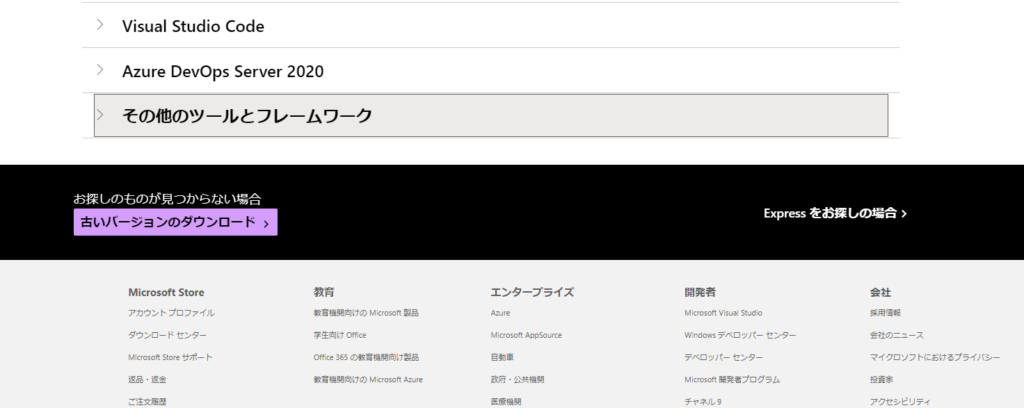
Task: Open the Microsoft Store サポート link
Action: click(x=170, y=358)
